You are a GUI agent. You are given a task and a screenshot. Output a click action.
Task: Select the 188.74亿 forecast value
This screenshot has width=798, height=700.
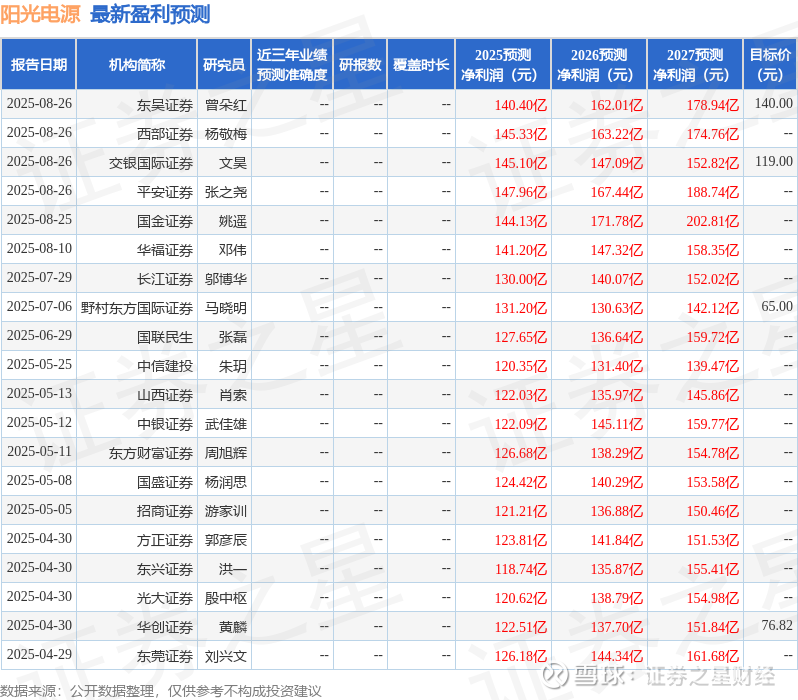tap(713, 192)
